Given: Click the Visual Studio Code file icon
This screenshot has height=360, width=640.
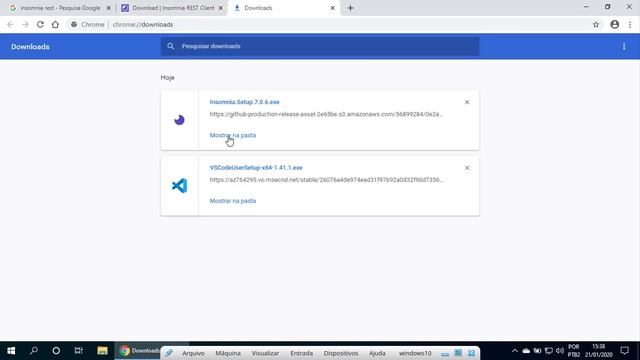Looking at the screenshot, I should pyautogui.click(x=179, y=186).
